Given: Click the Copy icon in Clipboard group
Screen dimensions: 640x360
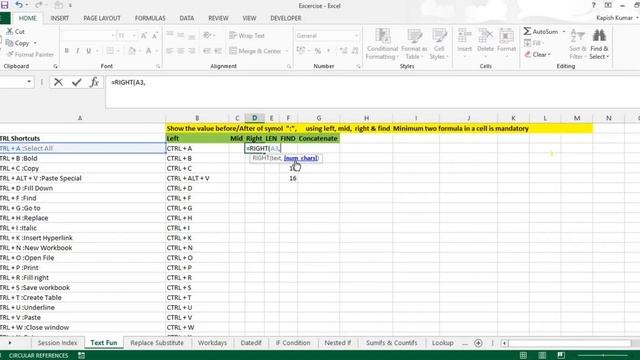Looking at the screenshot, I should click(x=10, y=42).
